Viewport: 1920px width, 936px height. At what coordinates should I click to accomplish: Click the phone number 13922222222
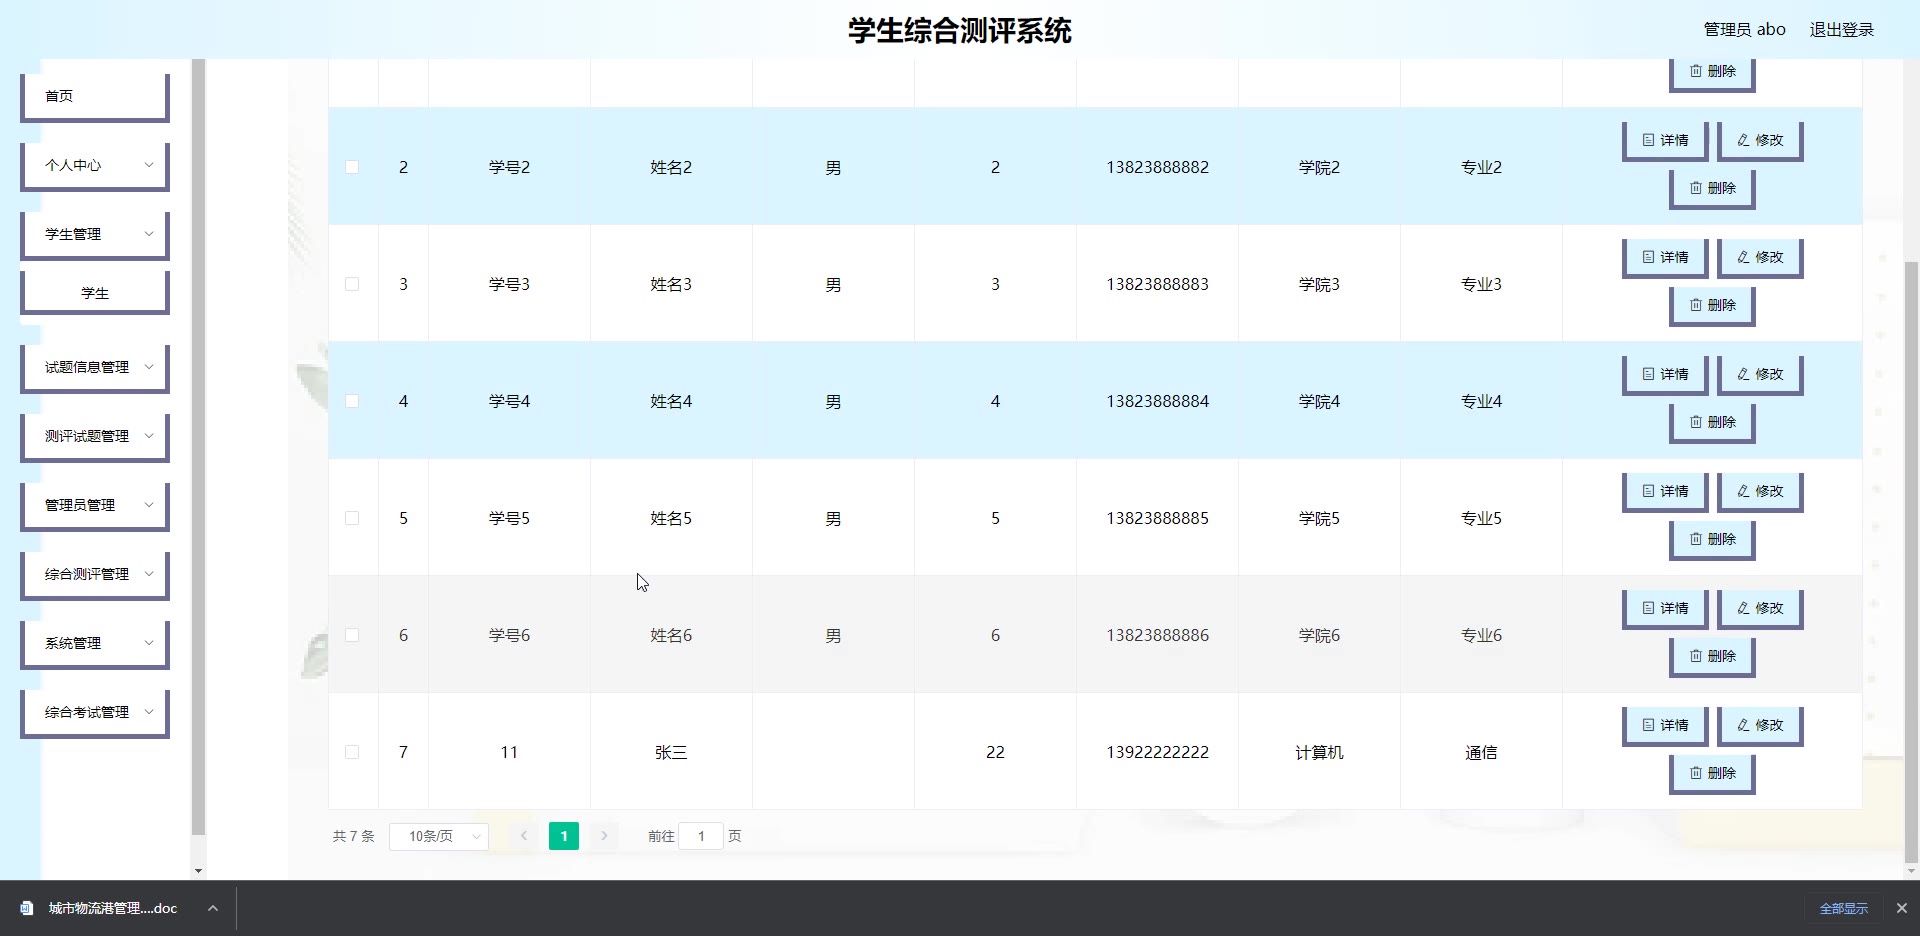point(1157,752)
